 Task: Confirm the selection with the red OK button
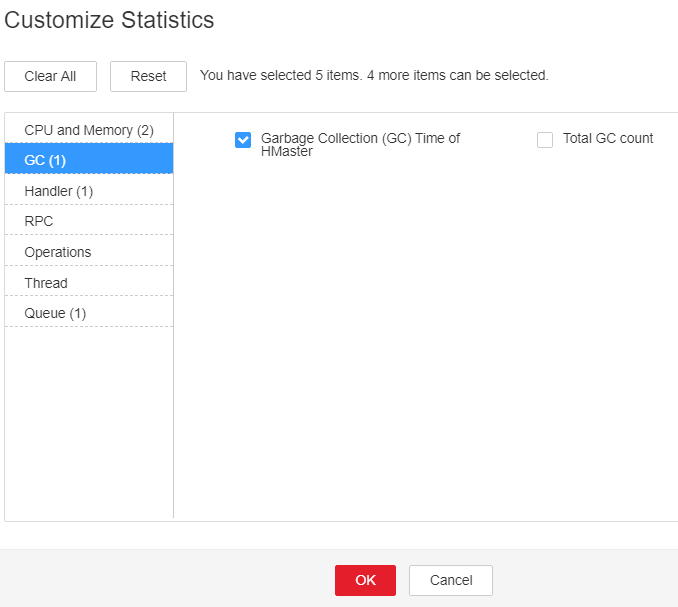(x=365, y=580)
